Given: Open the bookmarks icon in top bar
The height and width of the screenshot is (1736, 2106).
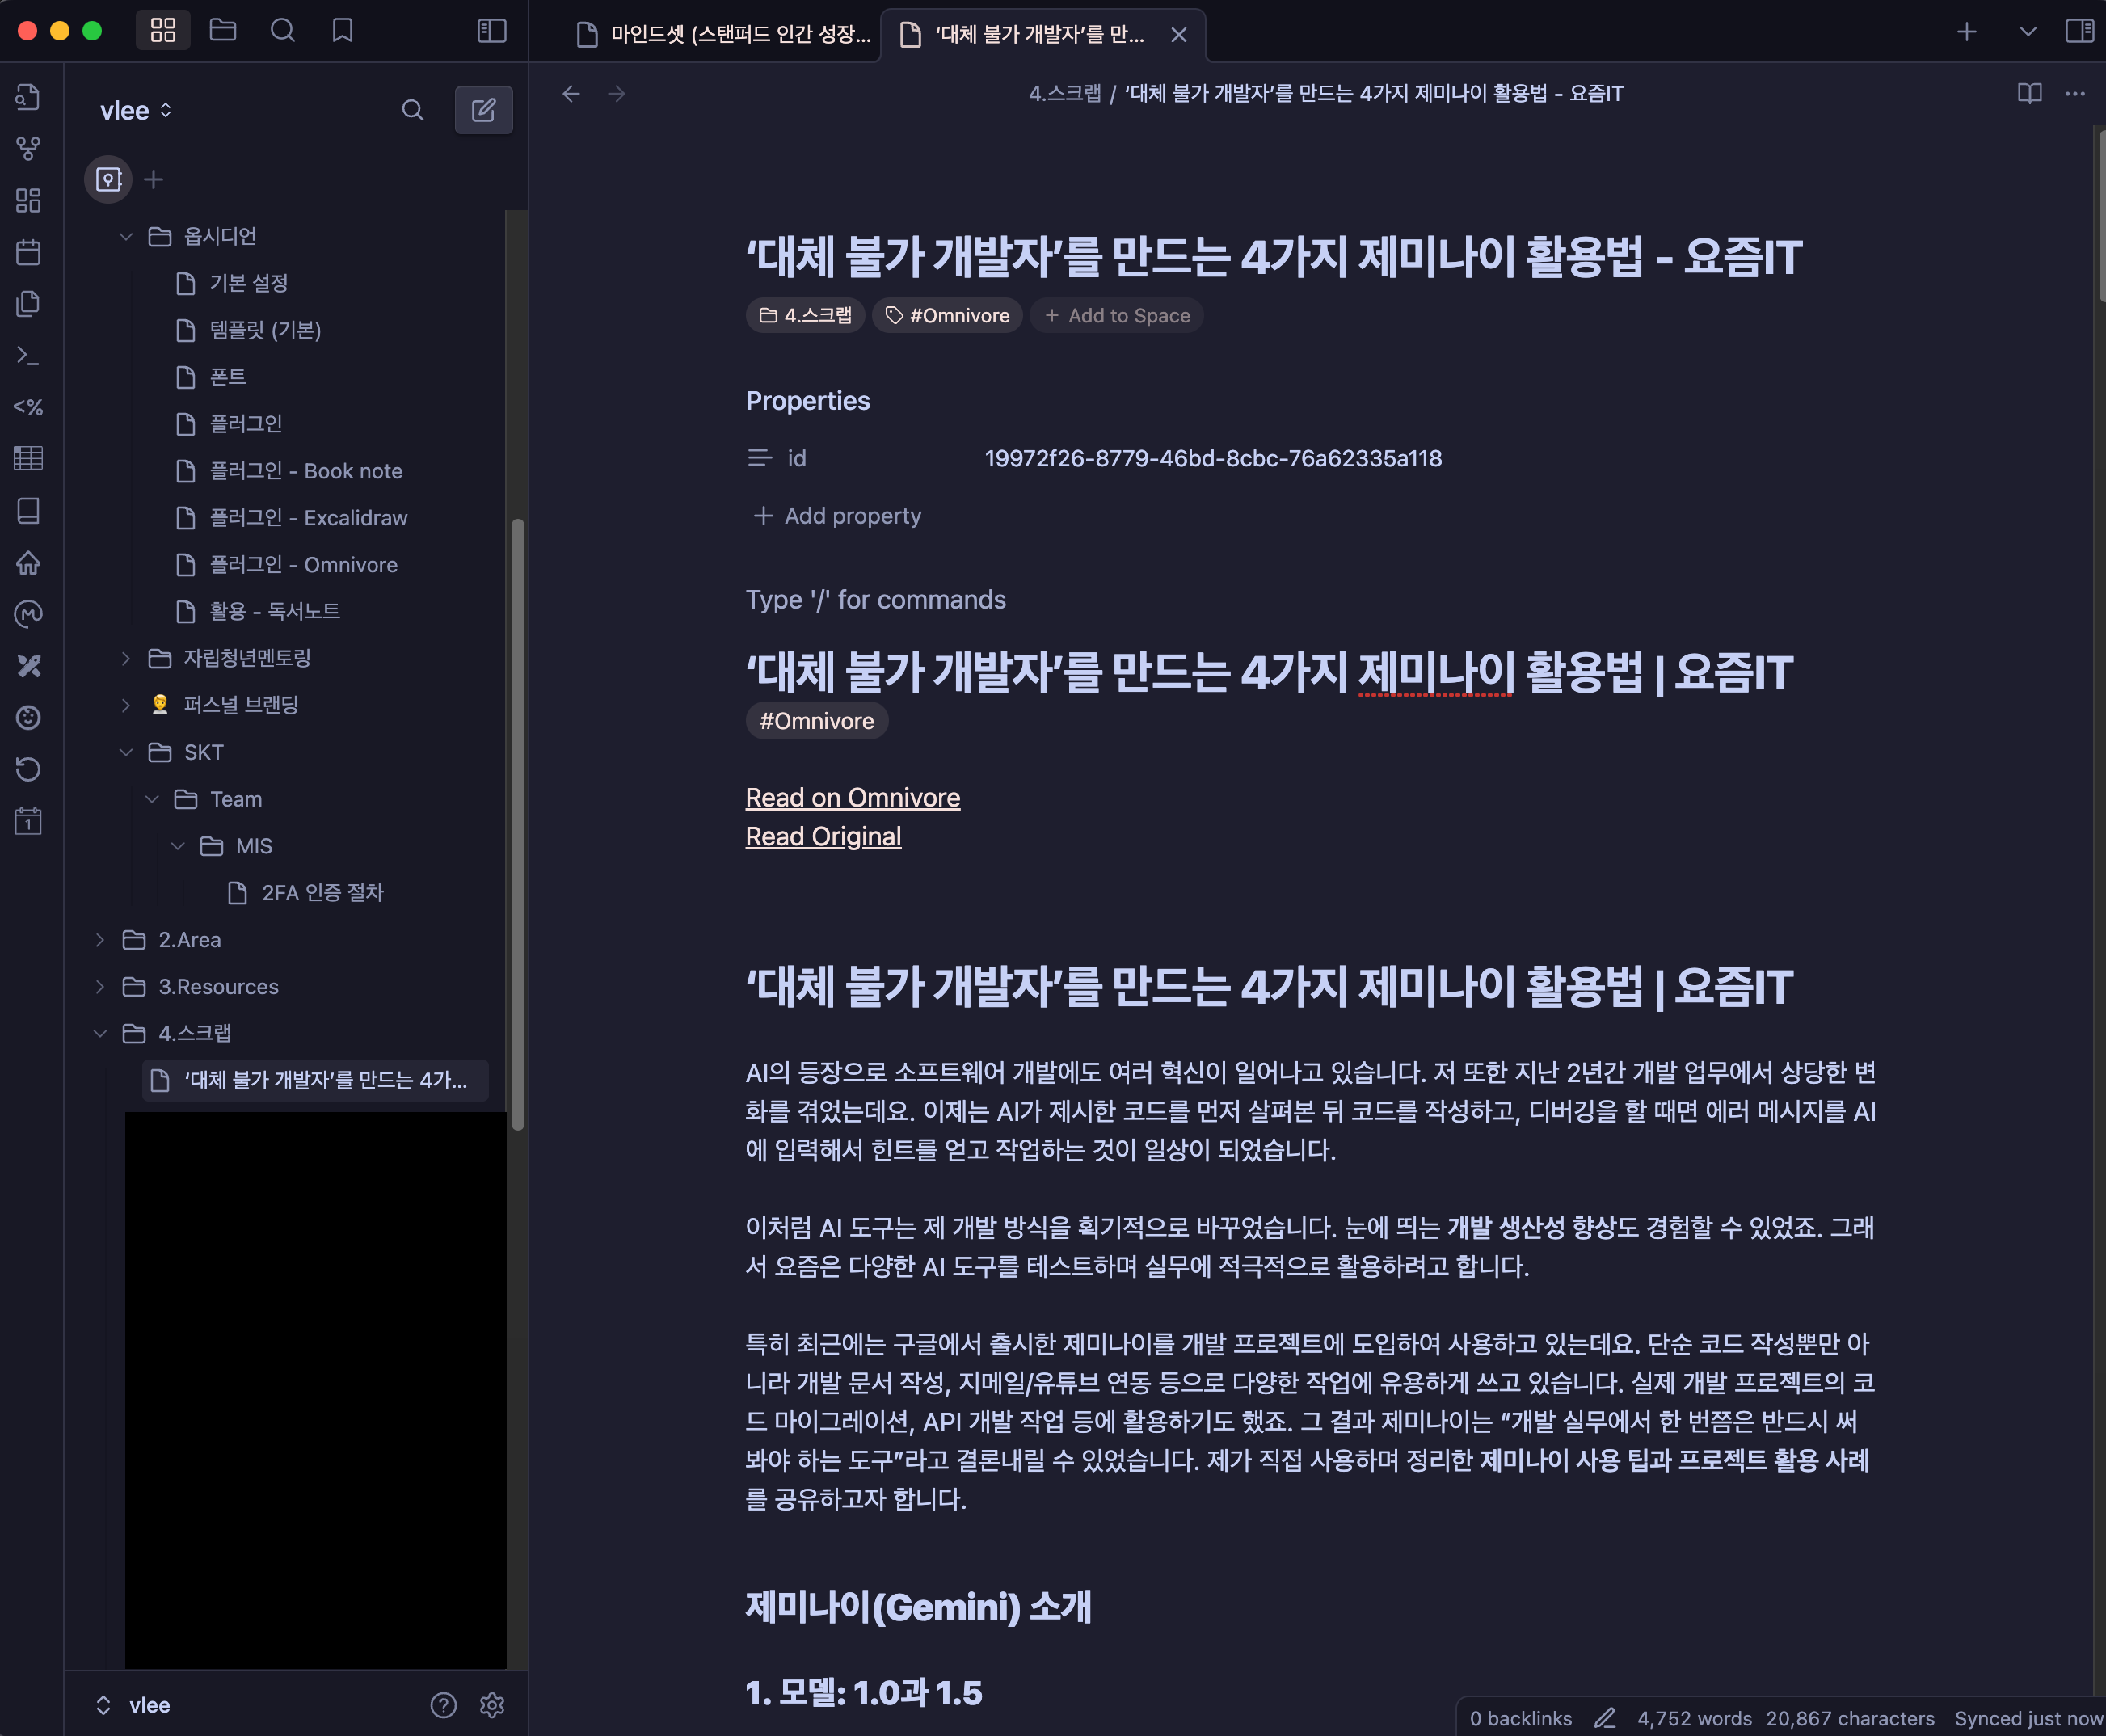Looking at the screenshot, I should point(342,31).
